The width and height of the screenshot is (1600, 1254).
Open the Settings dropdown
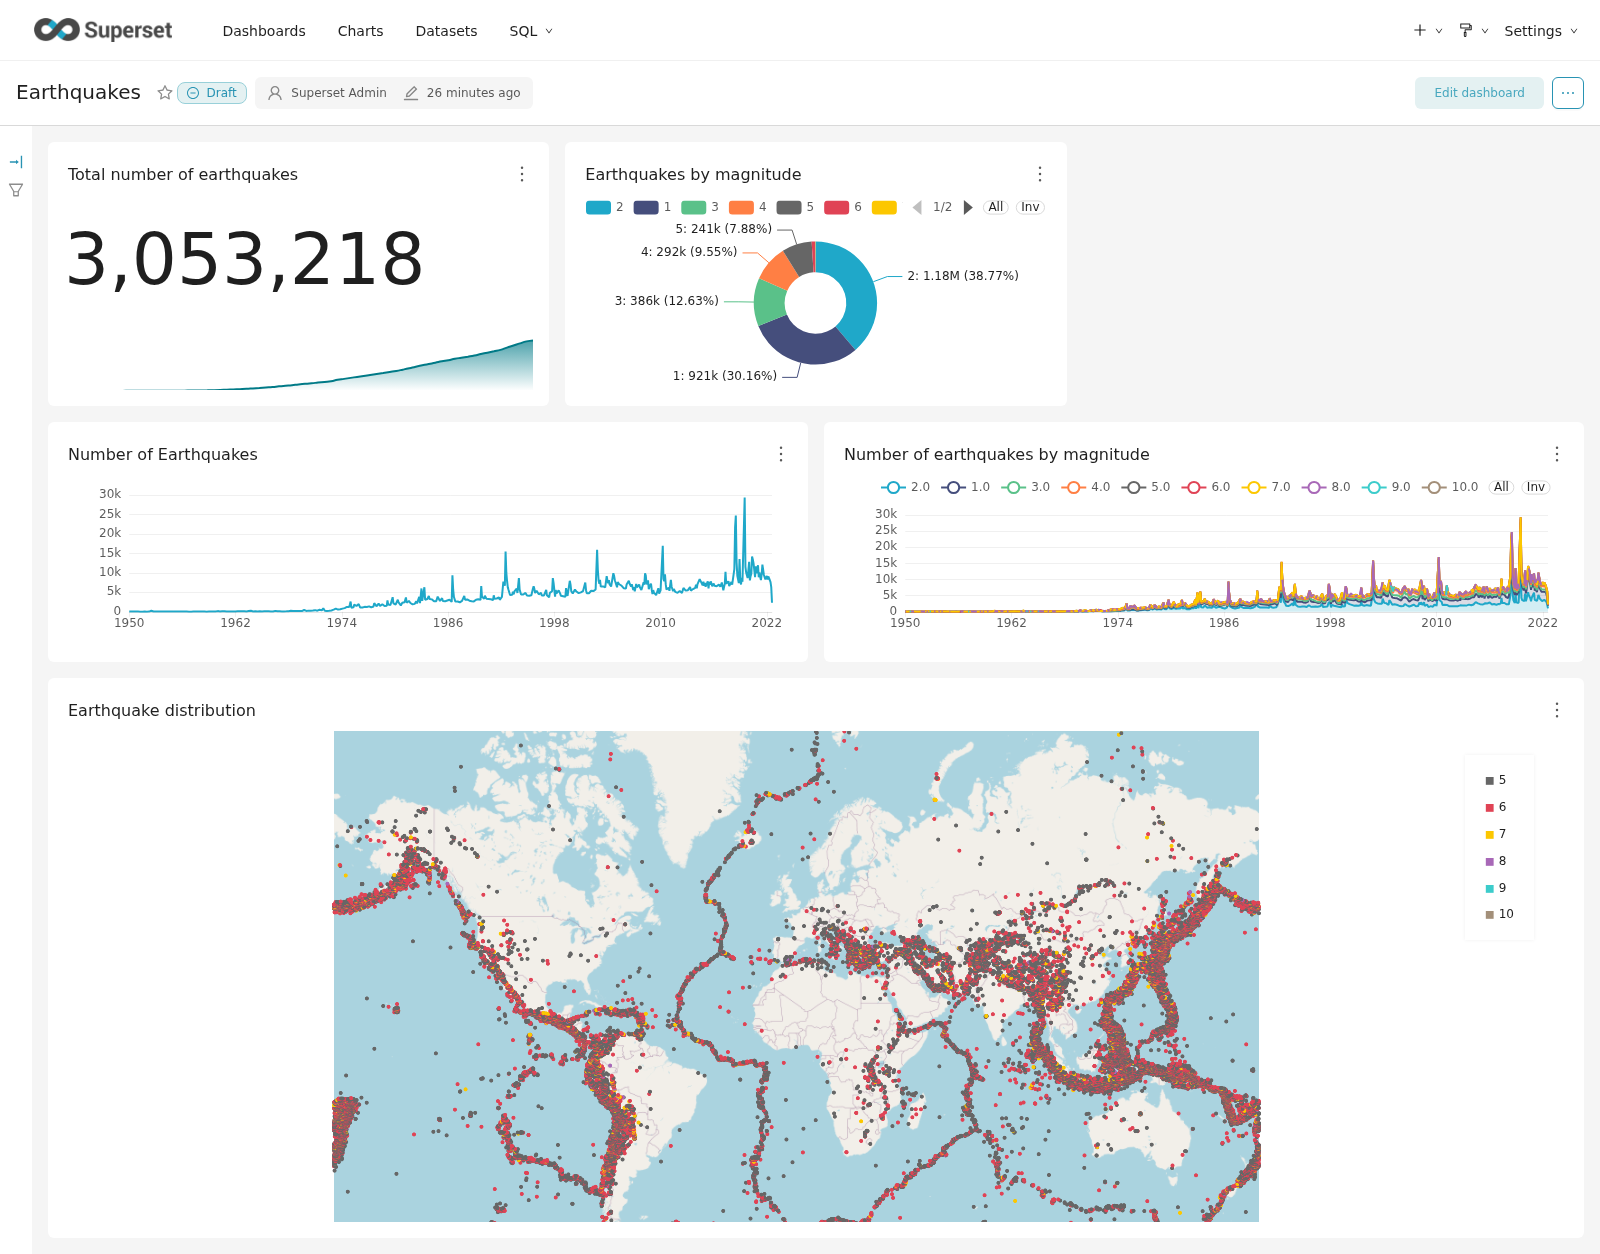(1540, 31)
